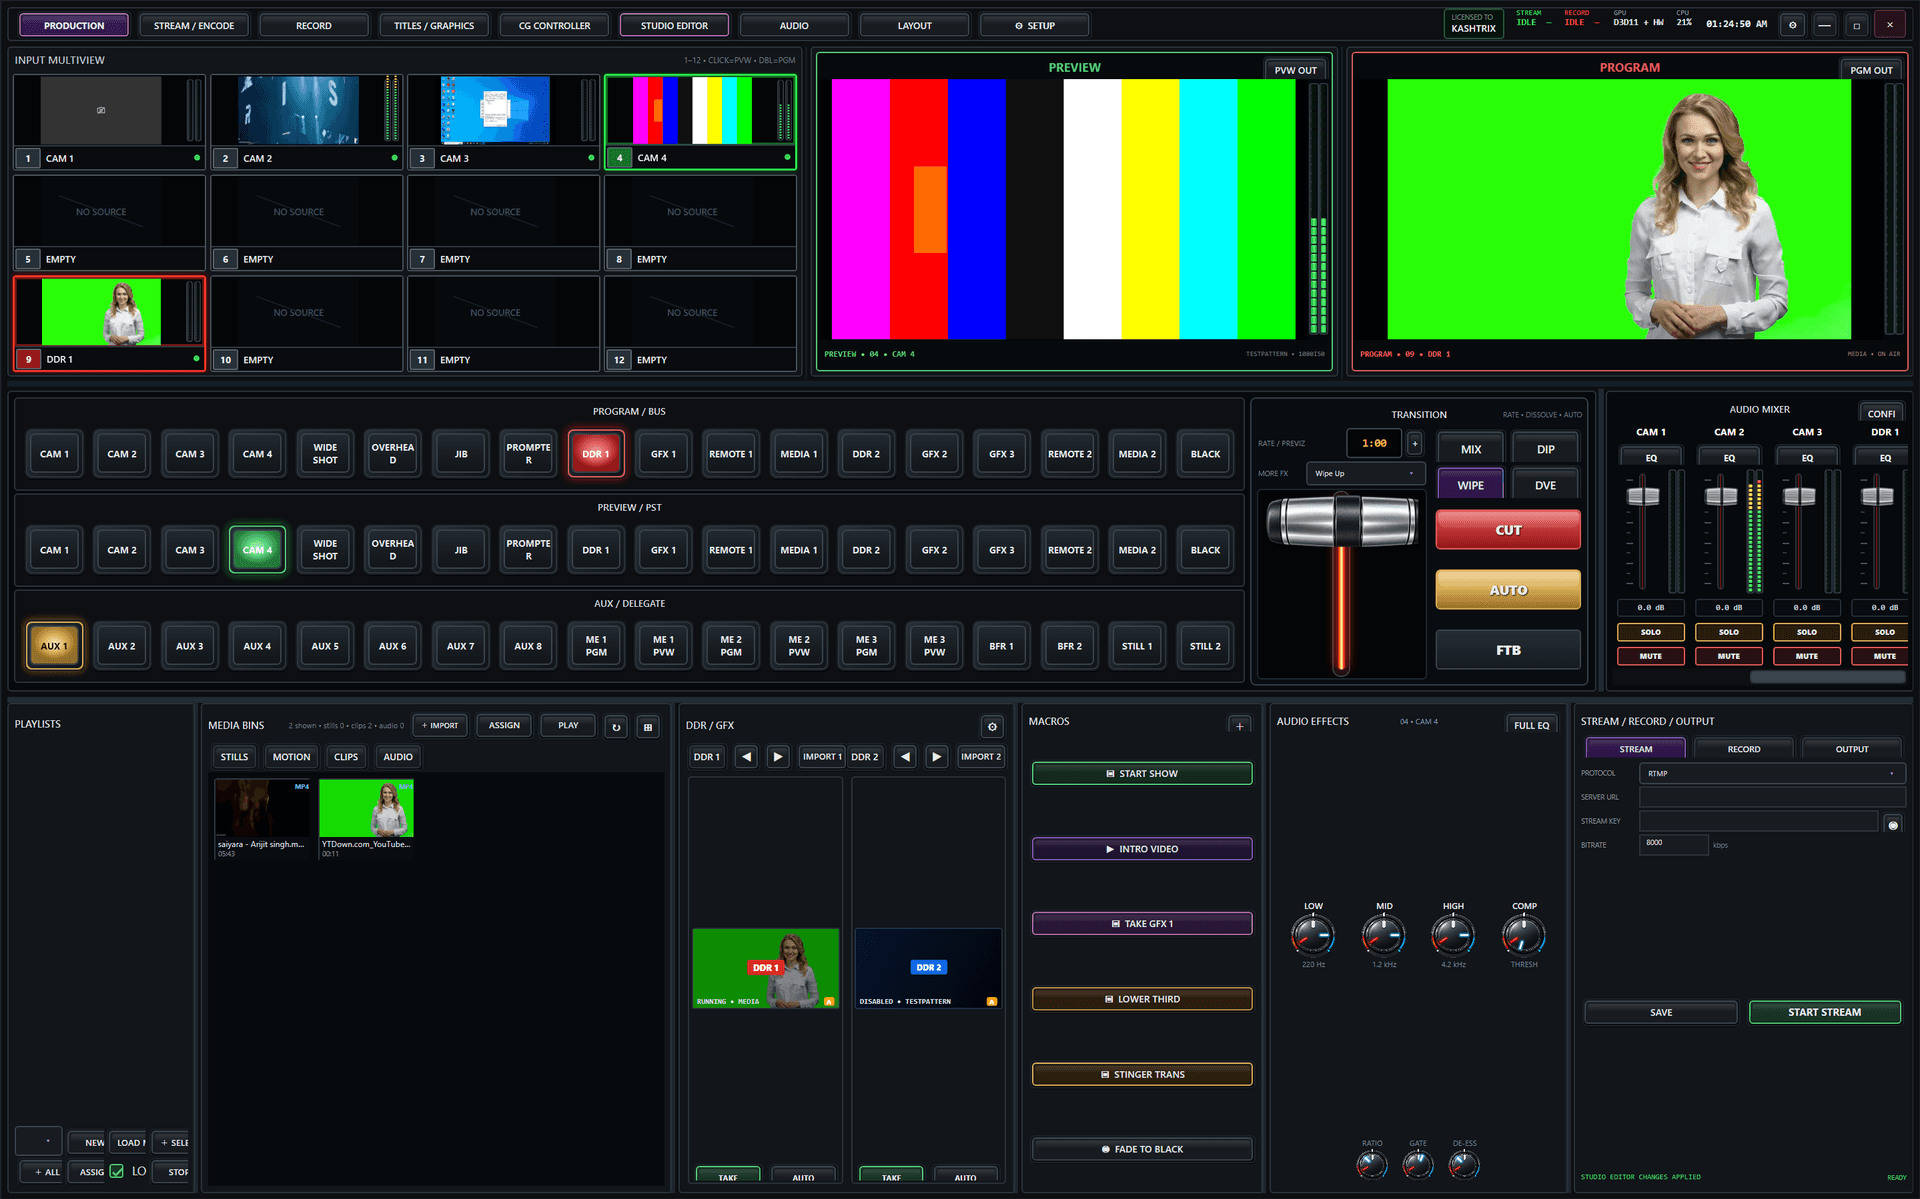
Task: Adjust the COMP threshold knob
Action: click(x=1524, y=936)
